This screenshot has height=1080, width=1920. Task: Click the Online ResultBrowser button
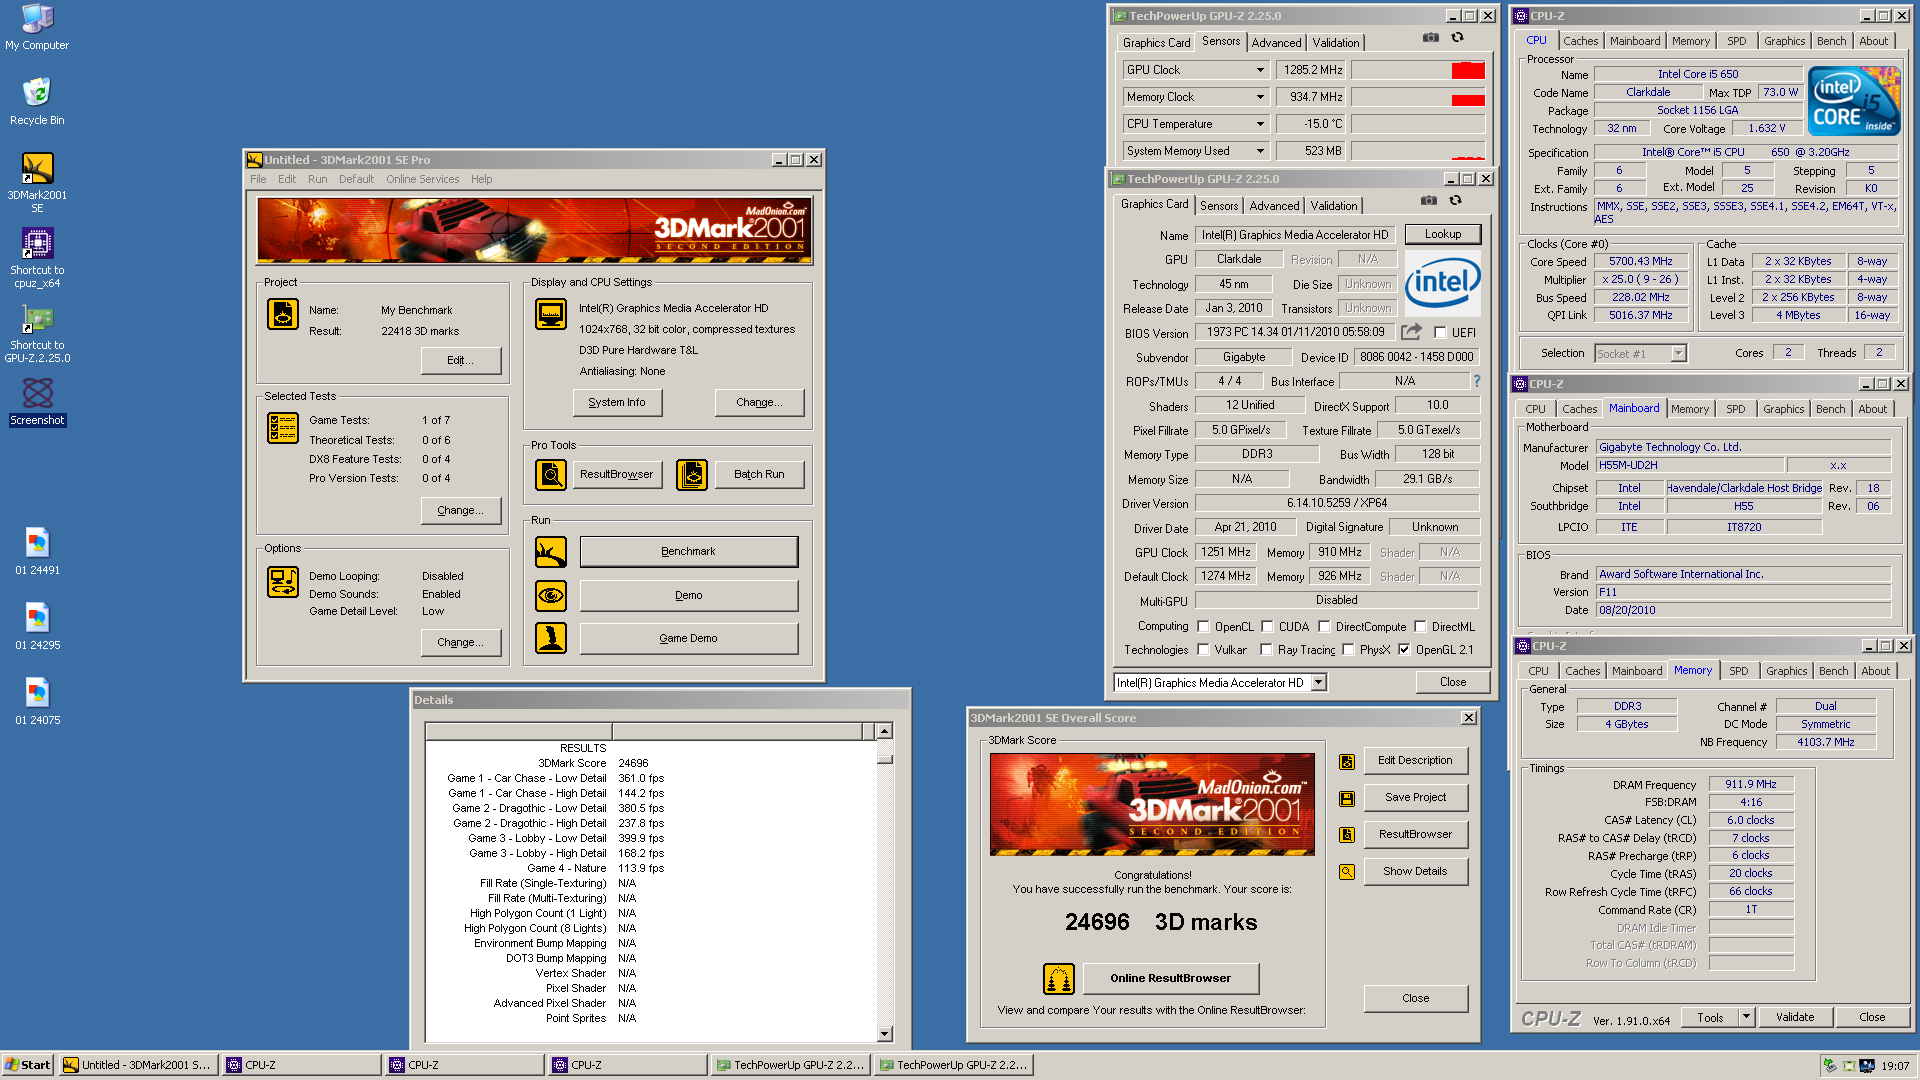point(1170,978)
